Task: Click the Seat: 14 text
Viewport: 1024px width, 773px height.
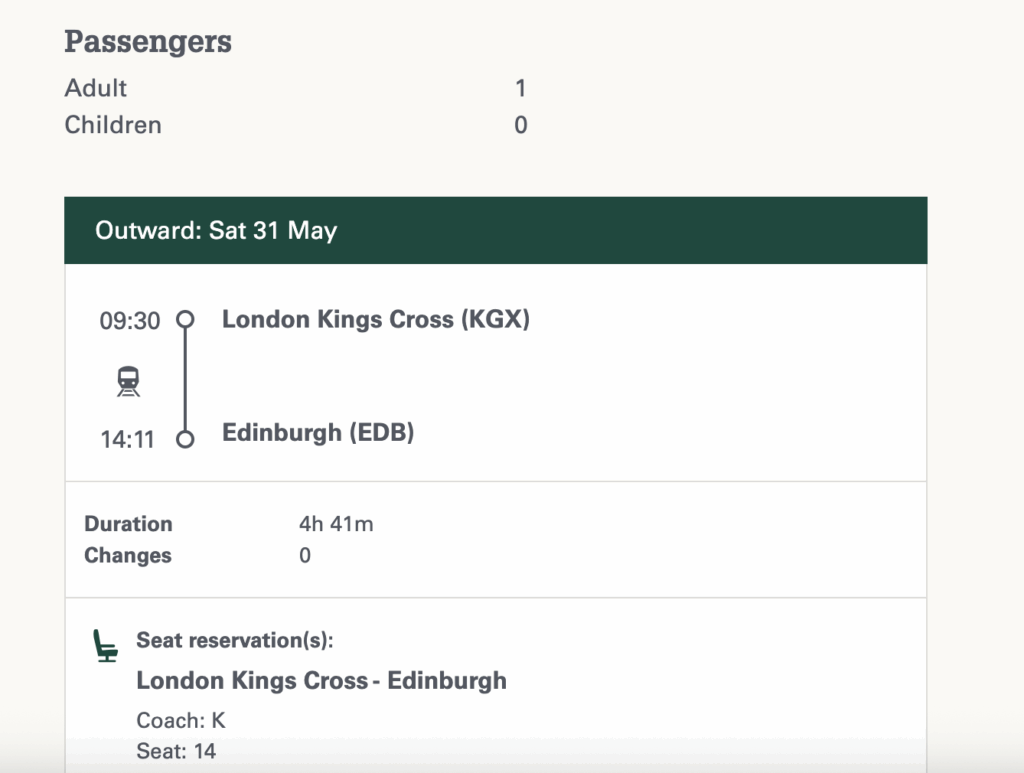Action: 176,751
